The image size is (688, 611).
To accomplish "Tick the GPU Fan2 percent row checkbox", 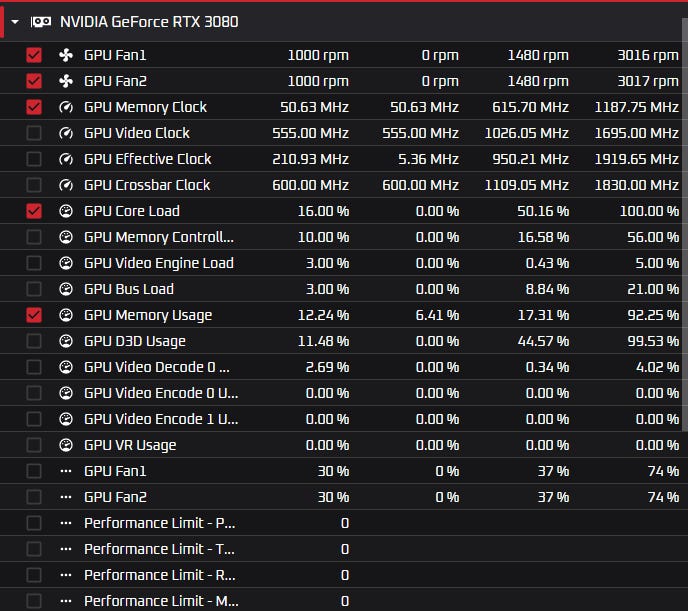I will 34,497.
